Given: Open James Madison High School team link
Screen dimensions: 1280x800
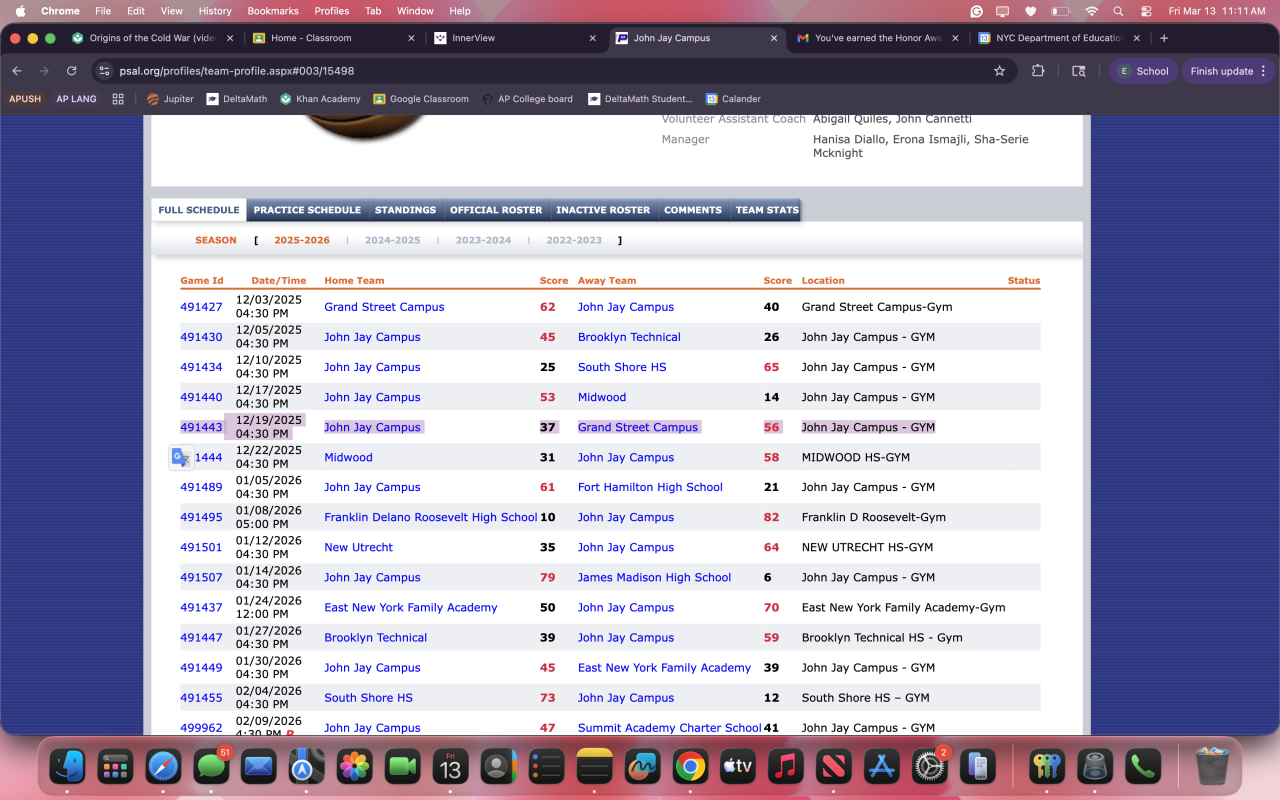Looking at the screenshot, I should 654,577.
